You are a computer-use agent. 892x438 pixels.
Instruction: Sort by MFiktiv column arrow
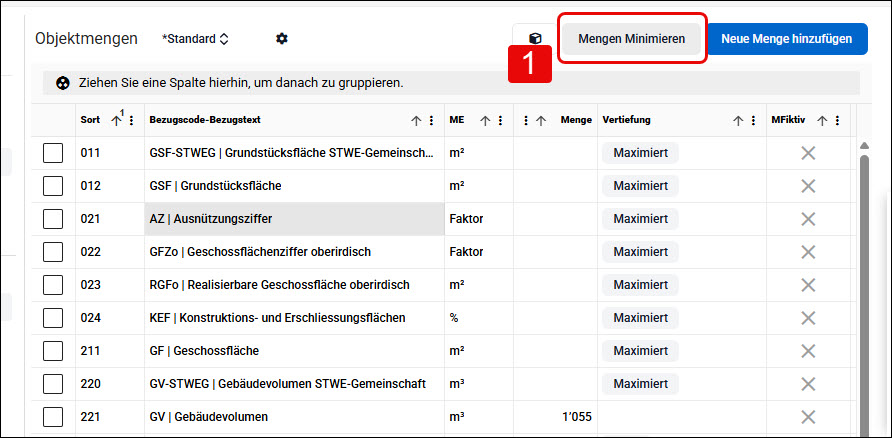(821, 121)
